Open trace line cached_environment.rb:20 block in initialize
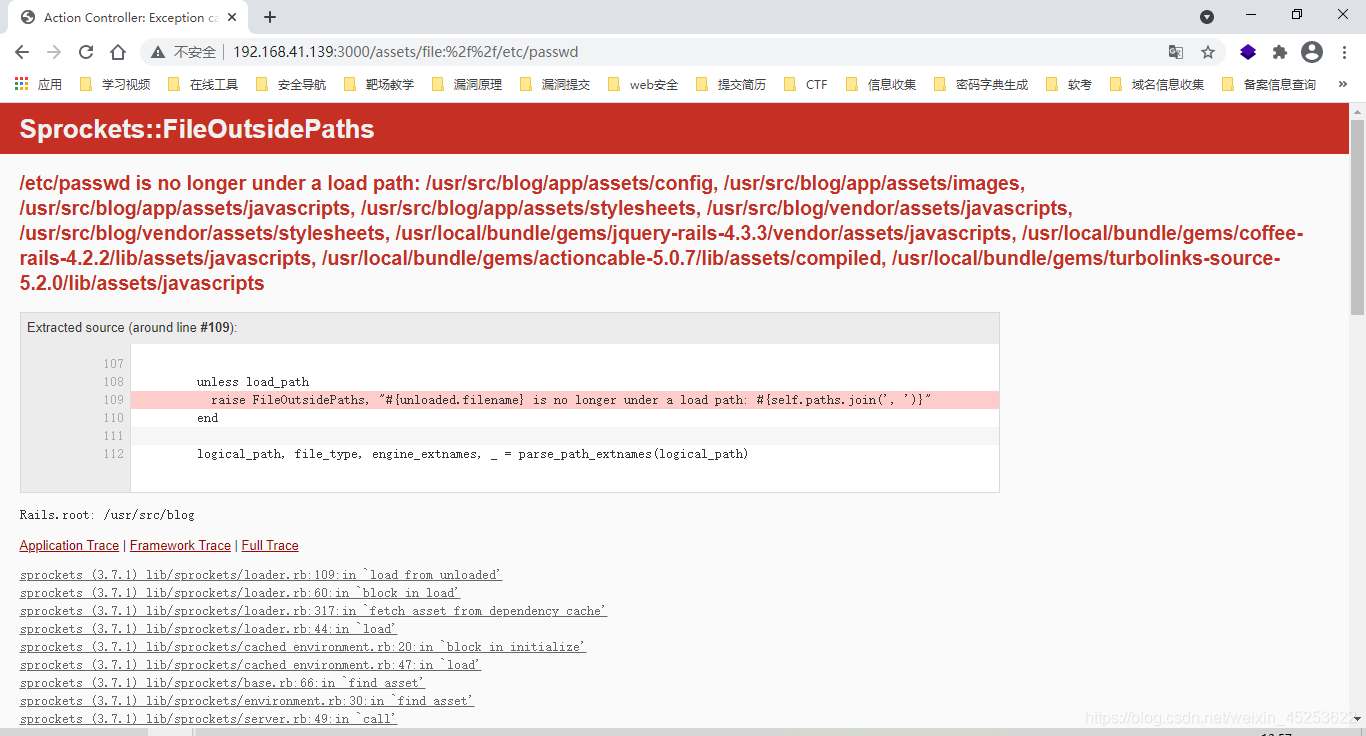The width and height of the screenshot is (1366, 736). [x=303, y=647]
